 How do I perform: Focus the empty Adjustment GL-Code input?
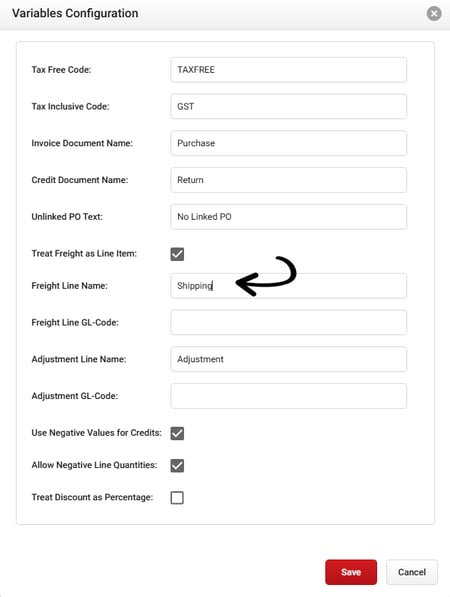(x=289, y=396)
